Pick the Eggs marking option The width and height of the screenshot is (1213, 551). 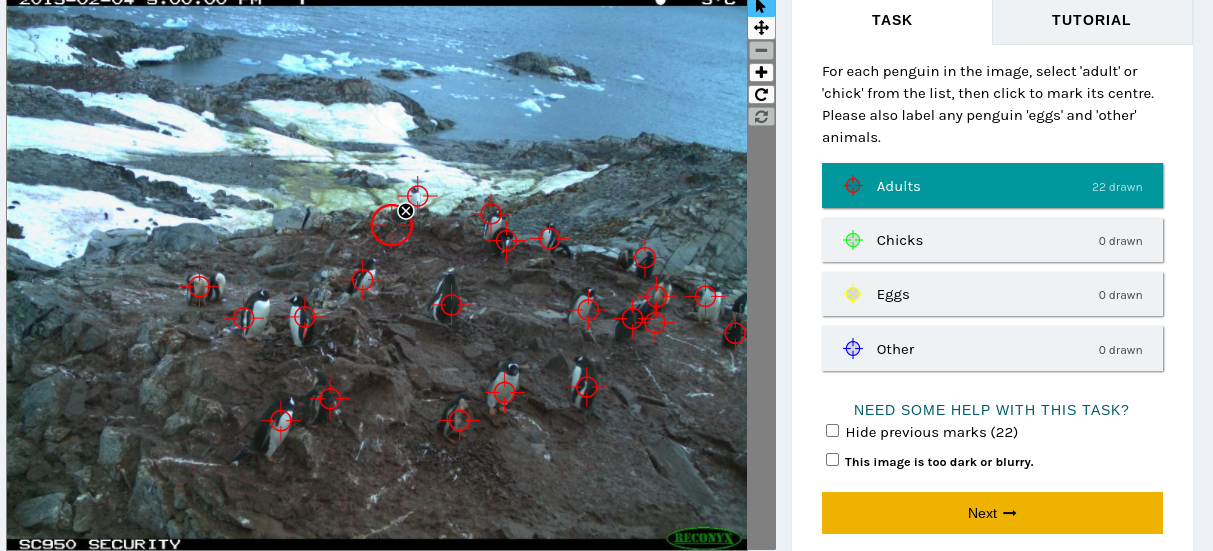click(x=992, y=295)
